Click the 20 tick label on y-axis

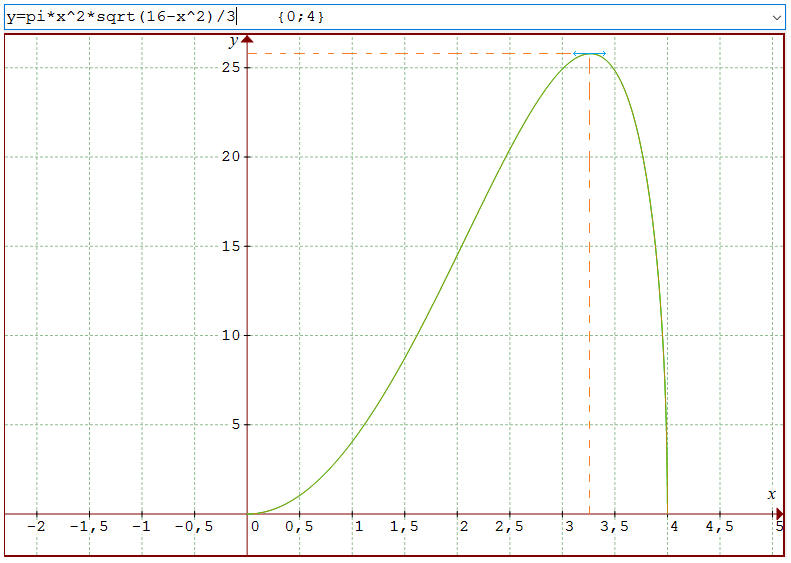tap(229, 157)
